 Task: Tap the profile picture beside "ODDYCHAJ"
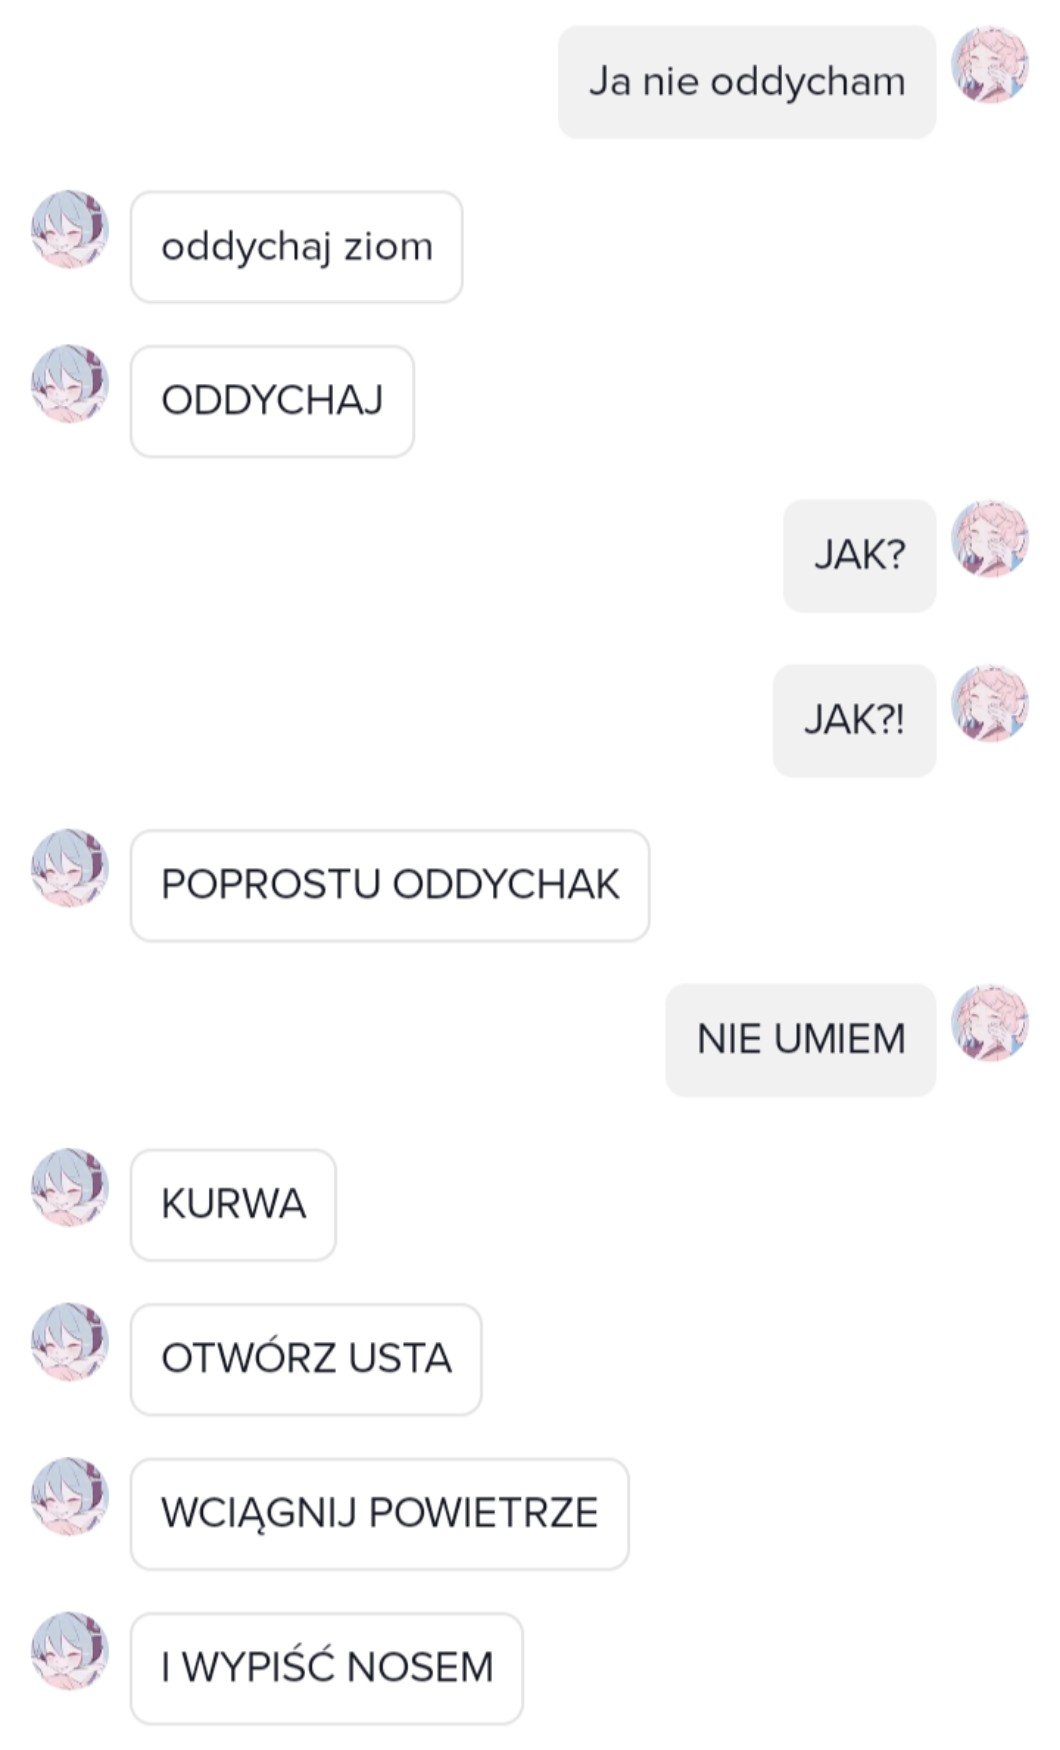(70, 384)
